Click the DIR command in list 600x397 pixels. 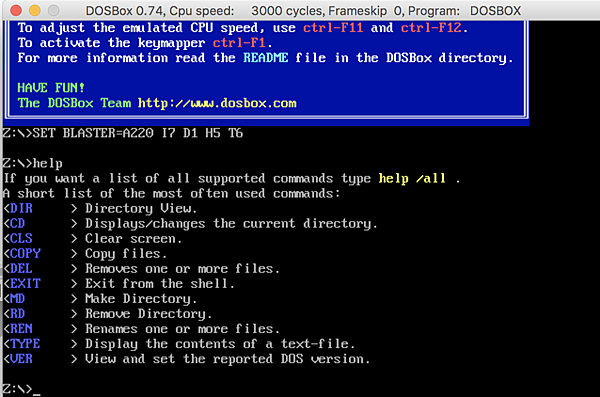[x=21, y=208]
